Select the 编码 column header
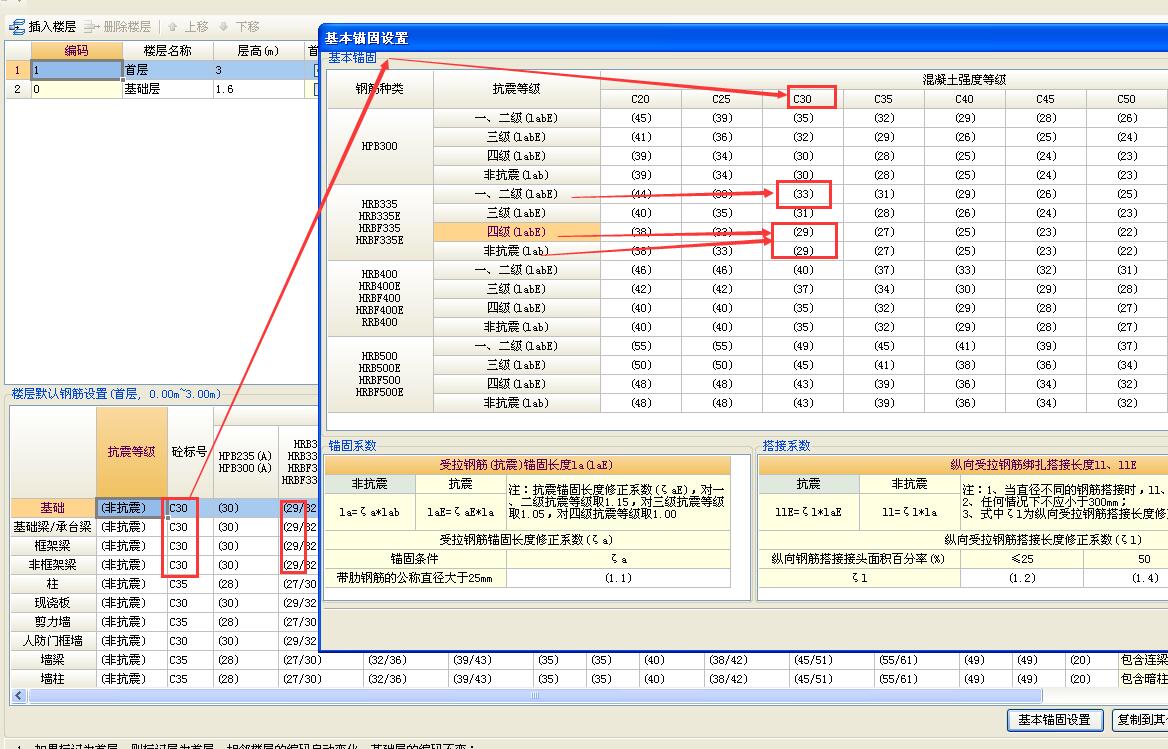1168x749 pixels. point(76,51)
